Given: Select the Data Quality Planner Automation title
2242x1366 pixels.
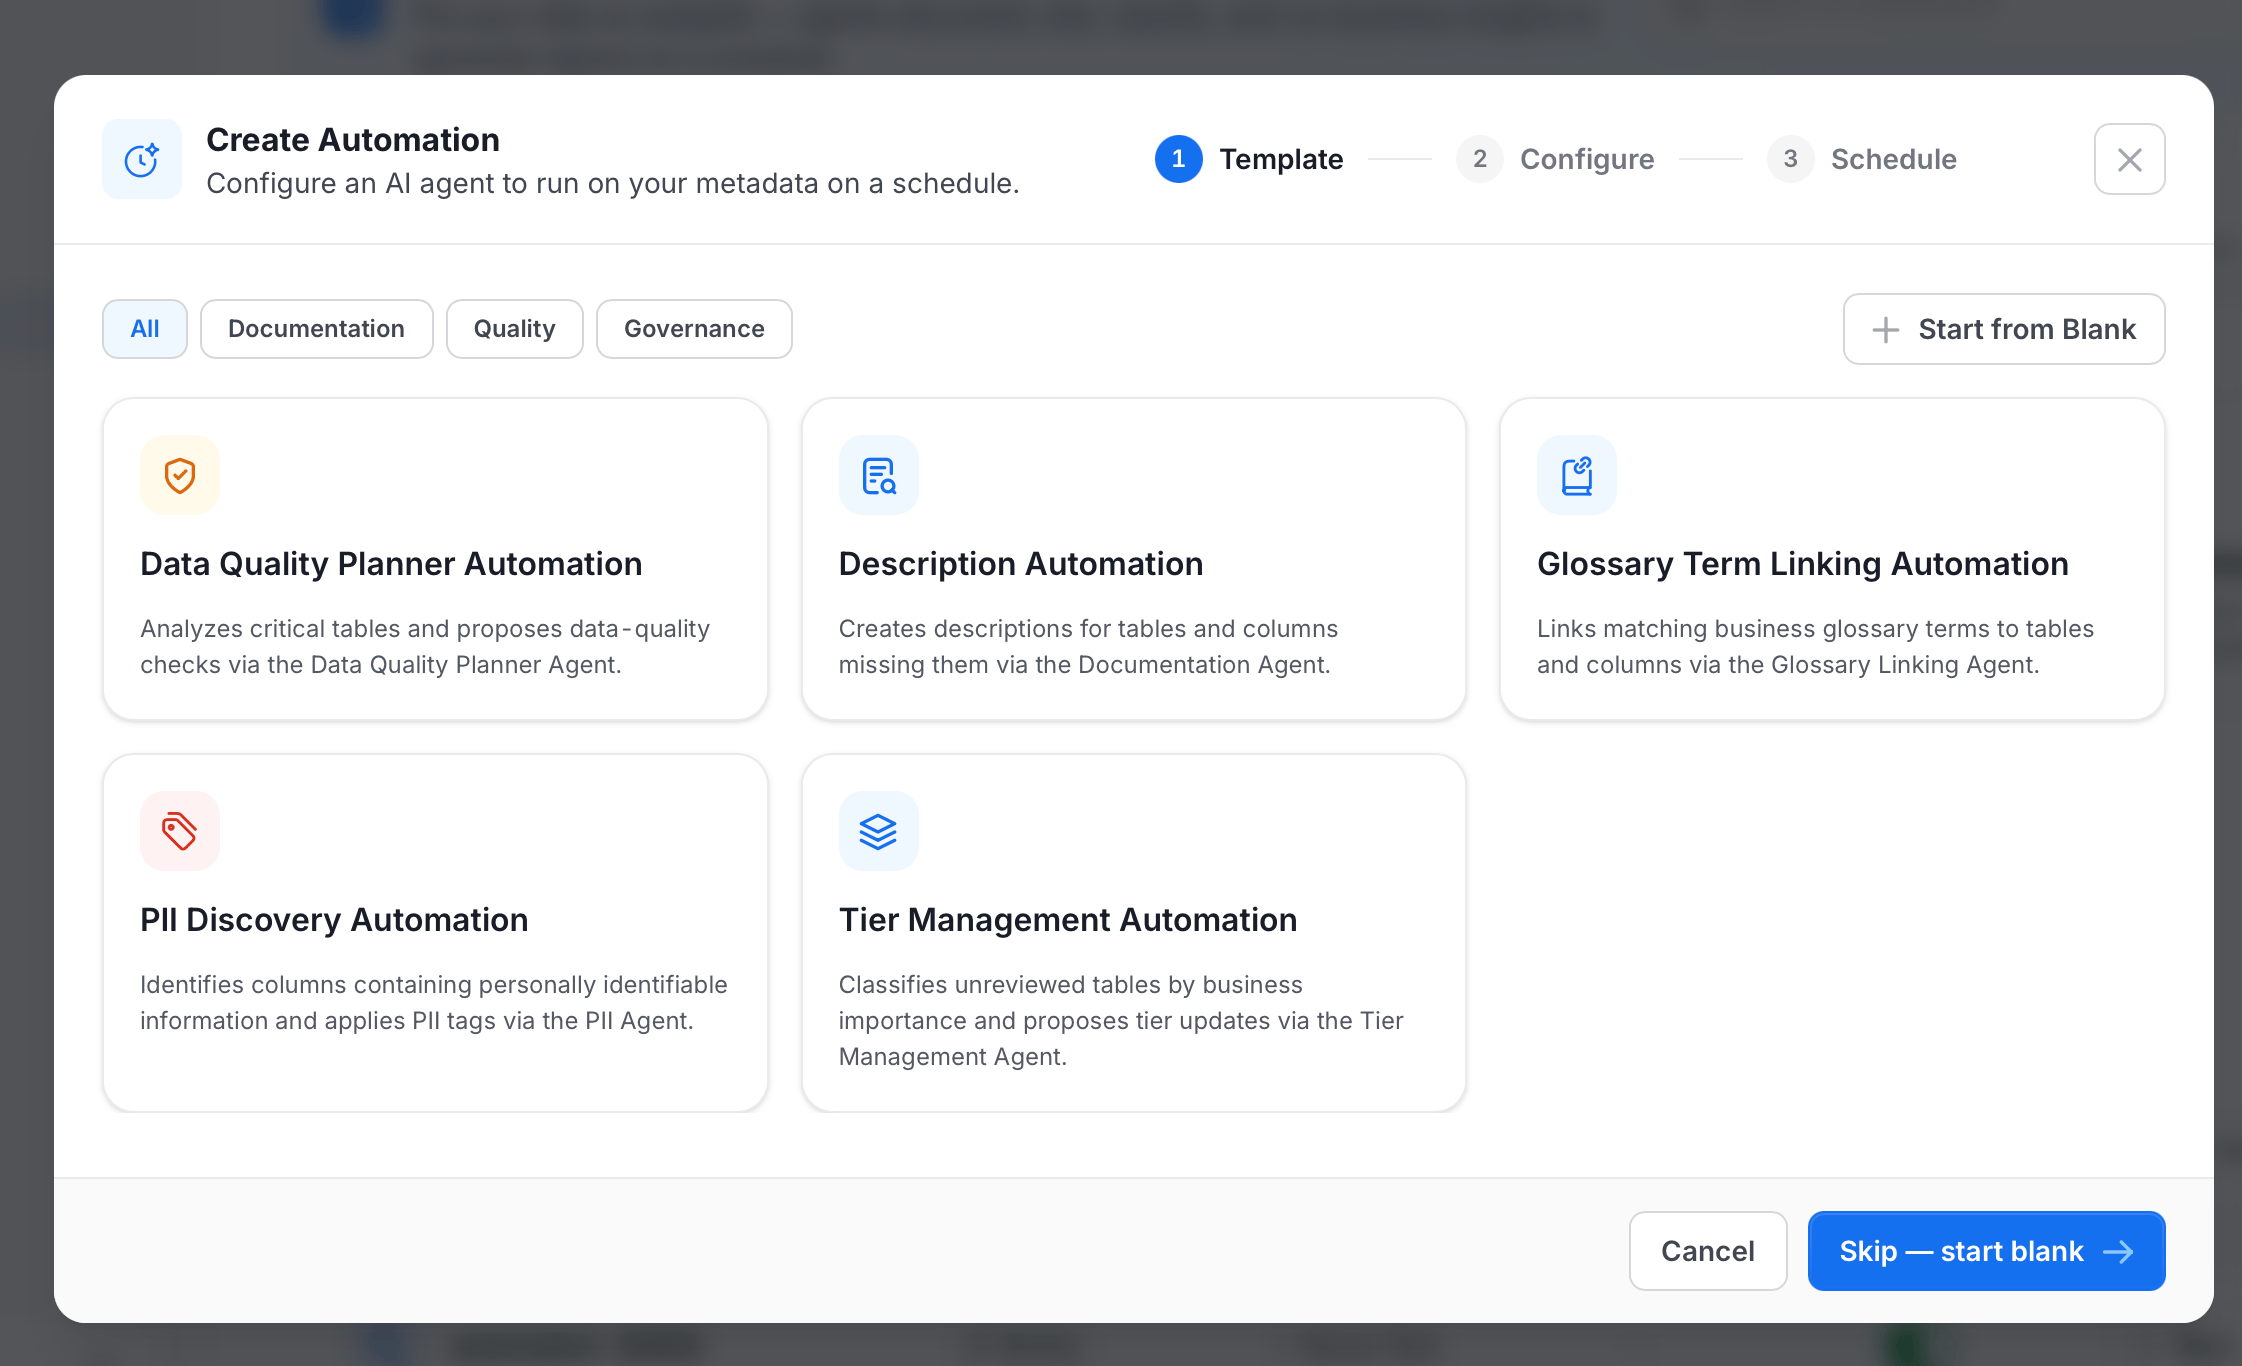Looking at the screenshot, I should tap(391, 564).
